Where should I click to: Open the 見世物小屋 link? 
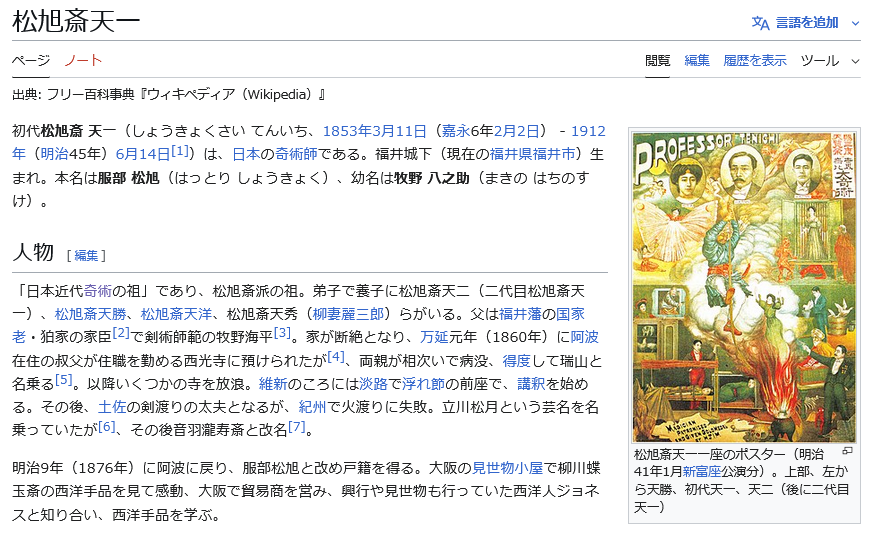click(507, 468)
